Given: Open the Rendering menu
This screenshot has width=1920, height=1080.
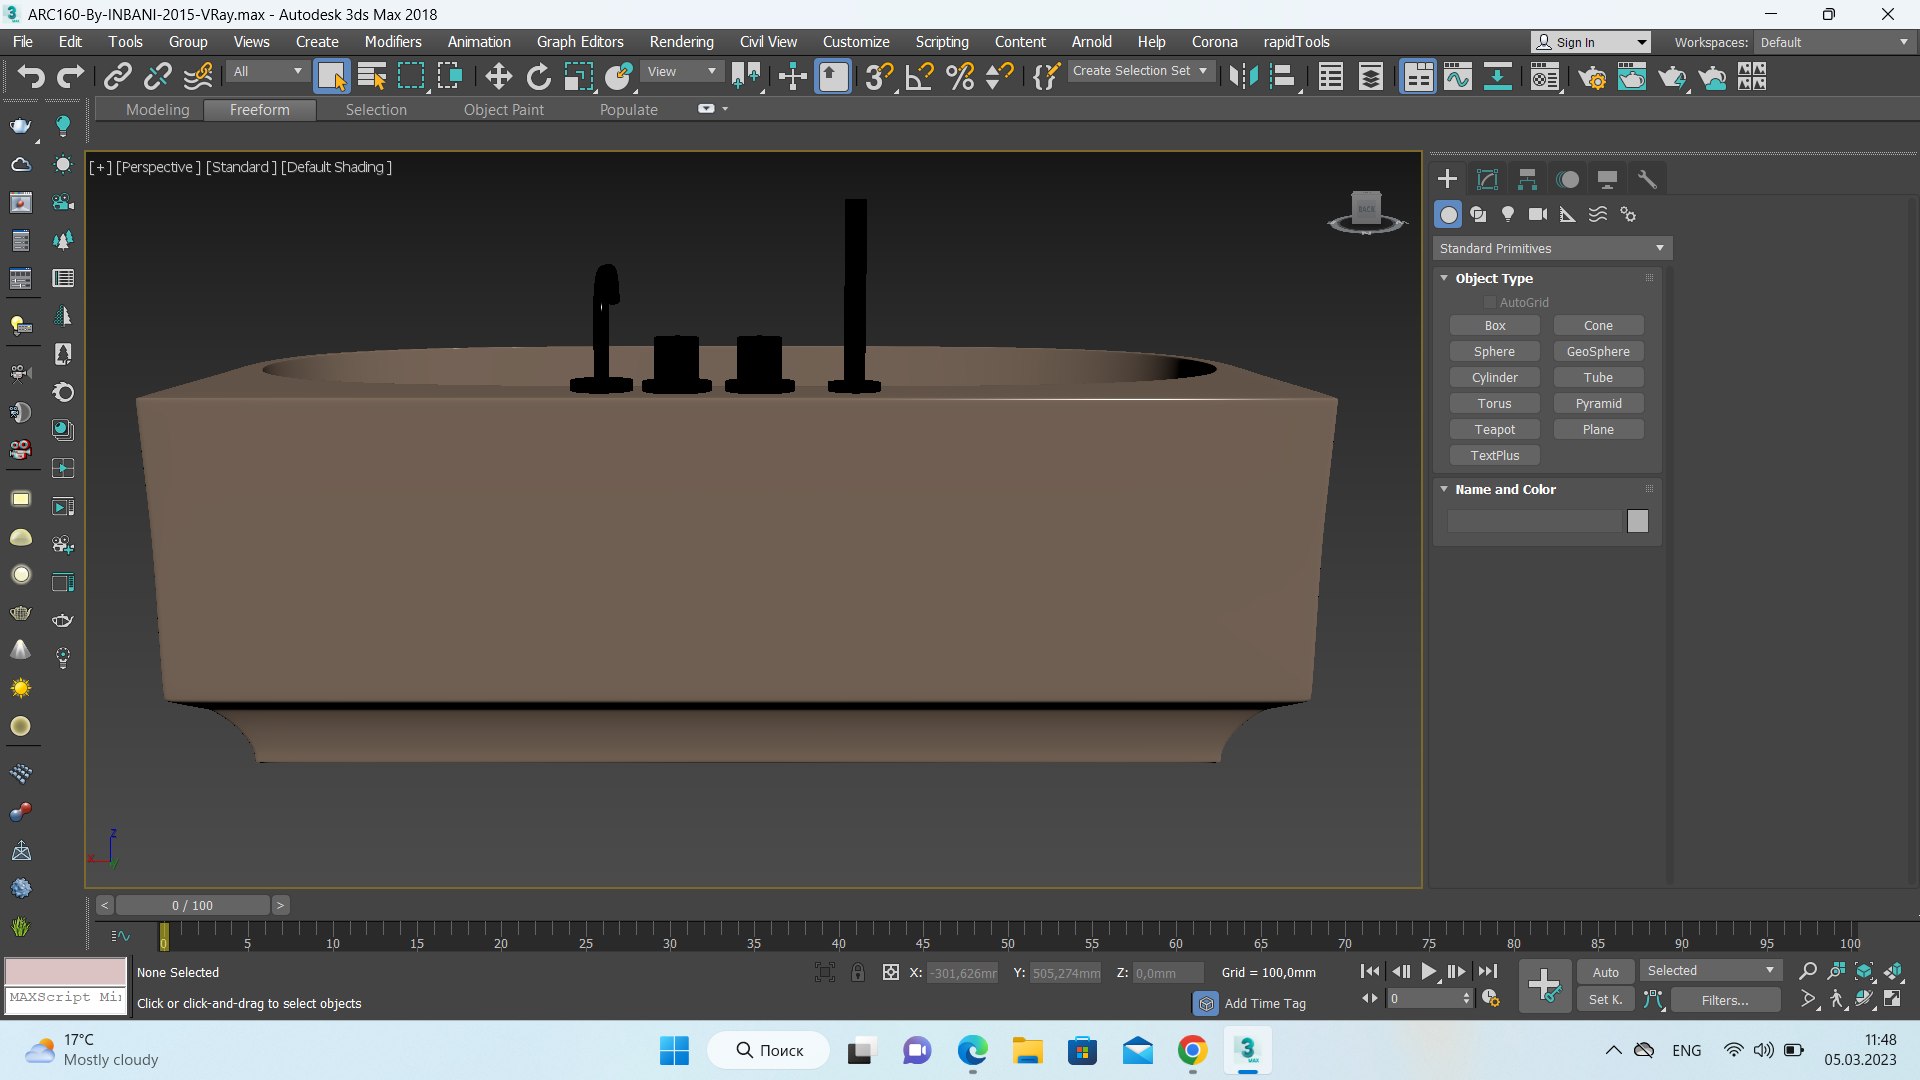Looking at the screenshot, I should [x=681, y=42].
